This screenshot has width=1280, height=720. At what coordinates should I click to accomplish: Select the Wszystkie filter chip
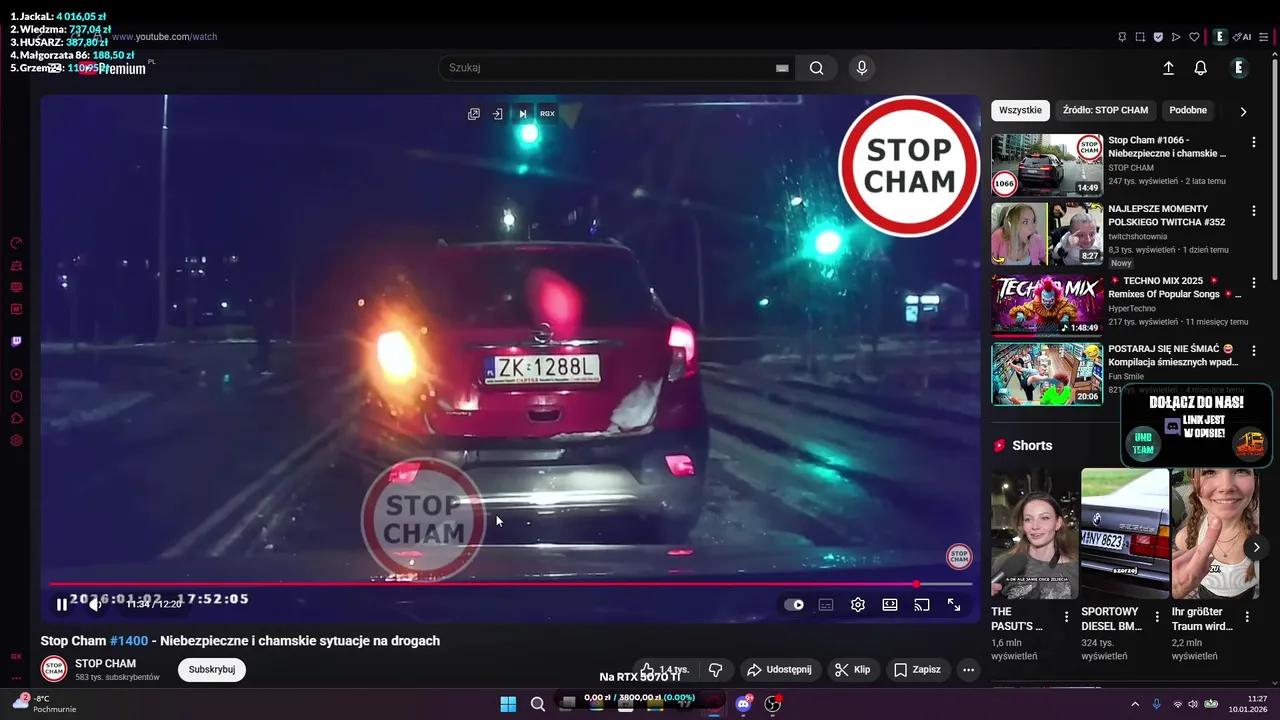coord(1020,110)
